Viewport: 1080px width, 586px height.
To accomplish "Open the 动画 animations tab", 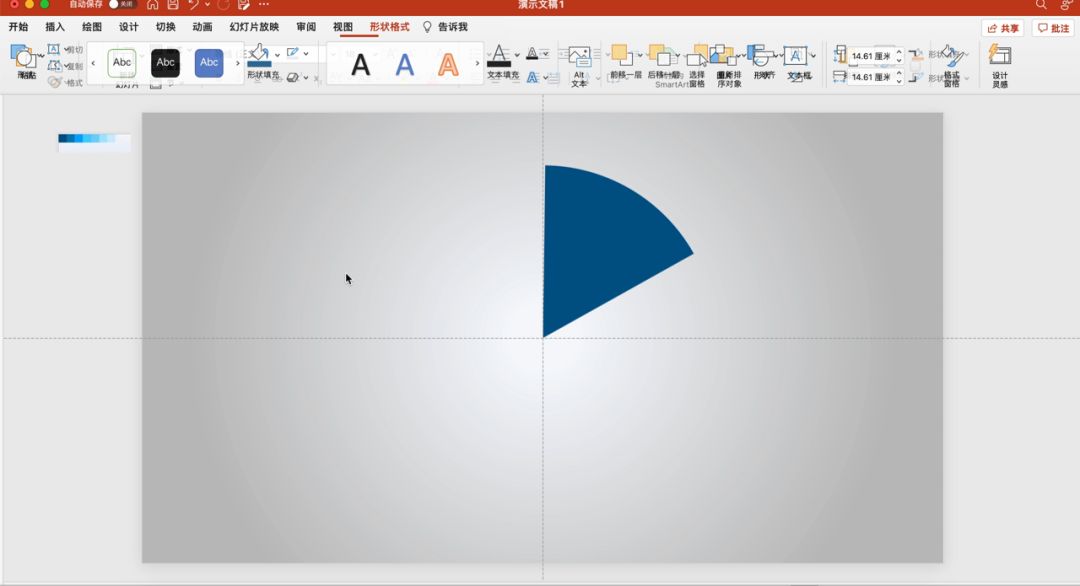I will coord(202,27).
